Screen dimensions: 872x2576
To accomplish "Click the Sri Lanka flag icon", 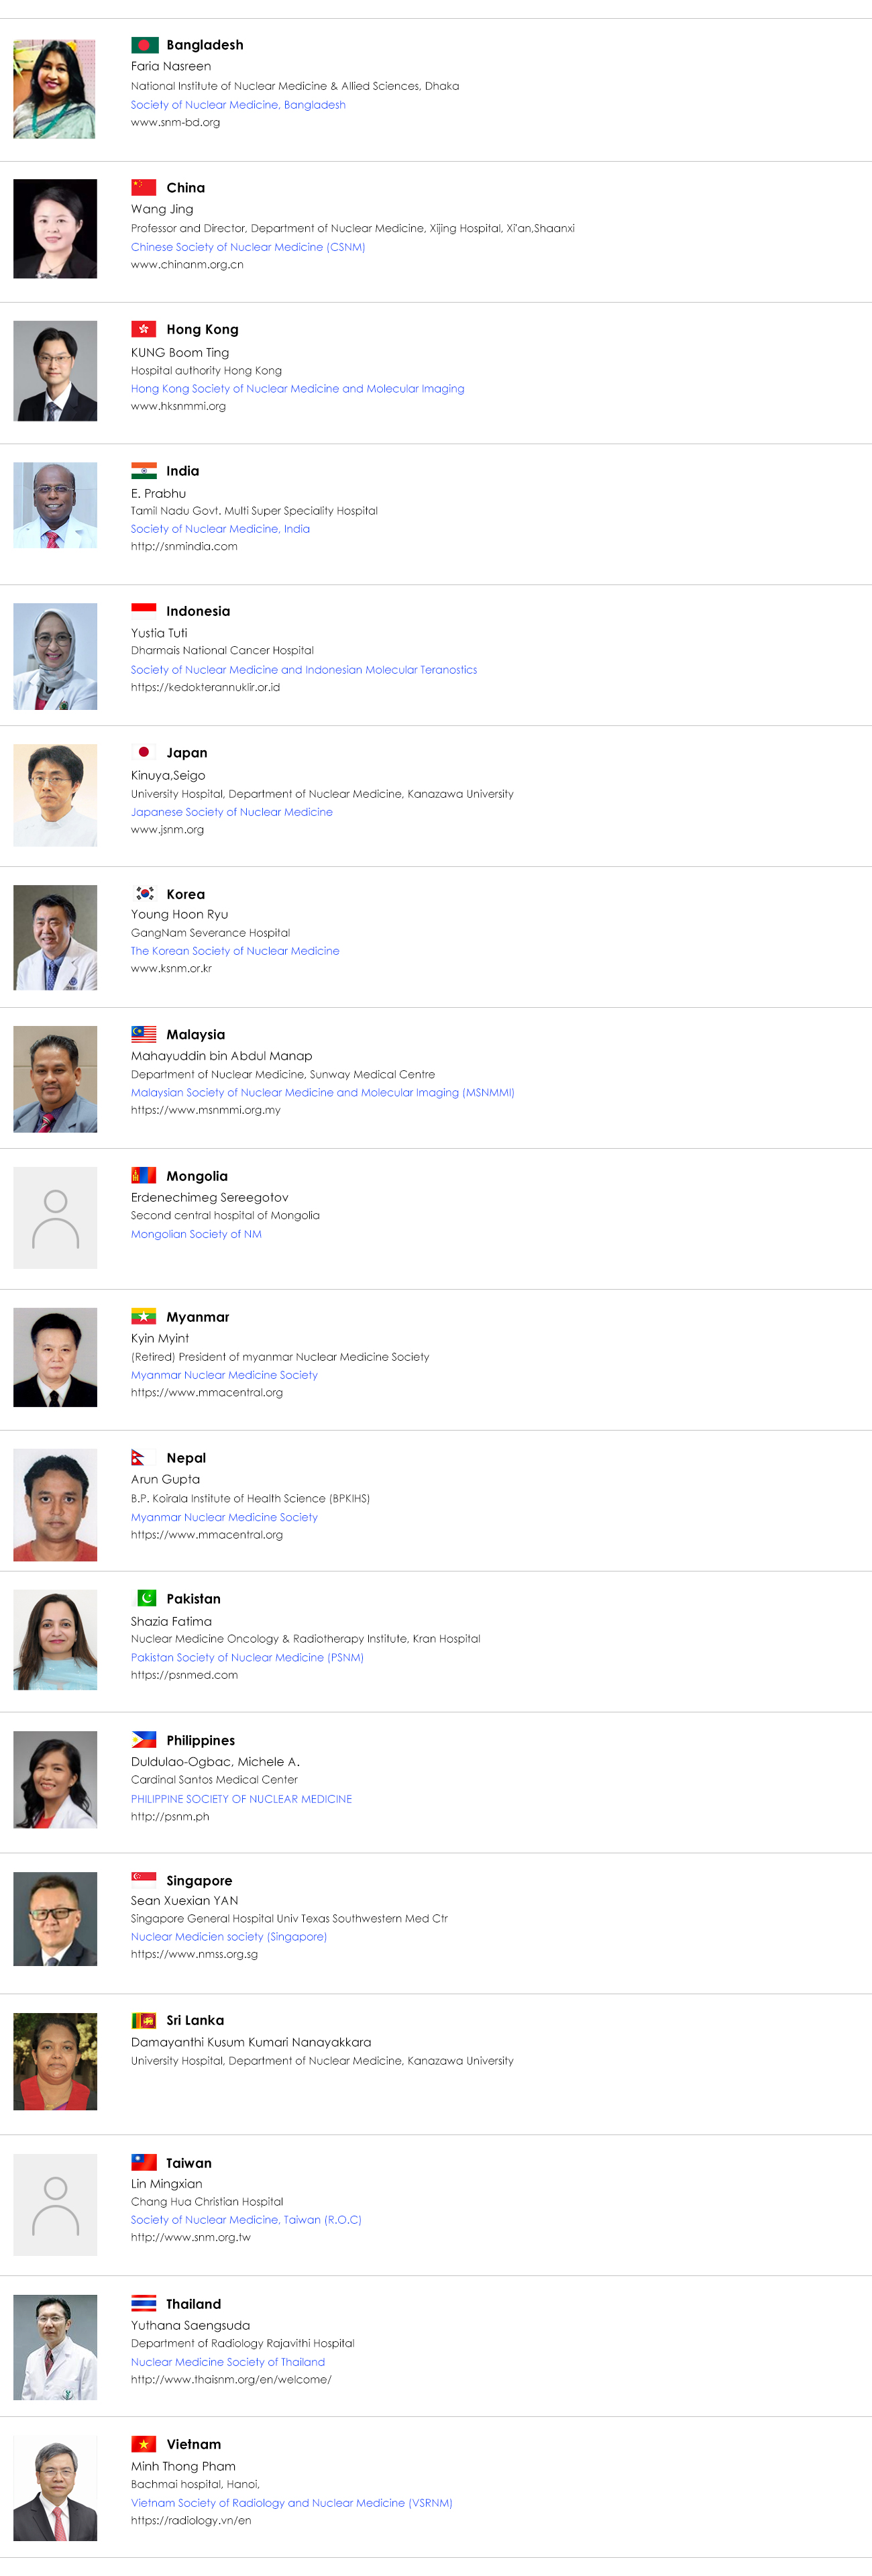I will click(144, 2020).
